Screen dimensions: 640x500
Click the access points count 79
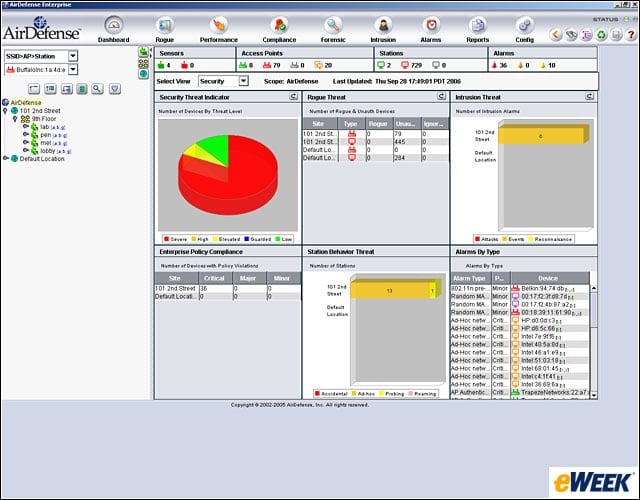276,65
